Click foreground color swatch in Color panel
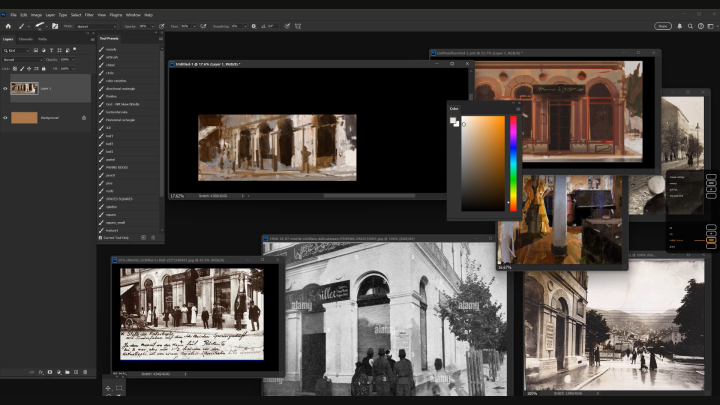Image resolution: width=720 pixels, height=405 pixels. (x=453, y=120)
